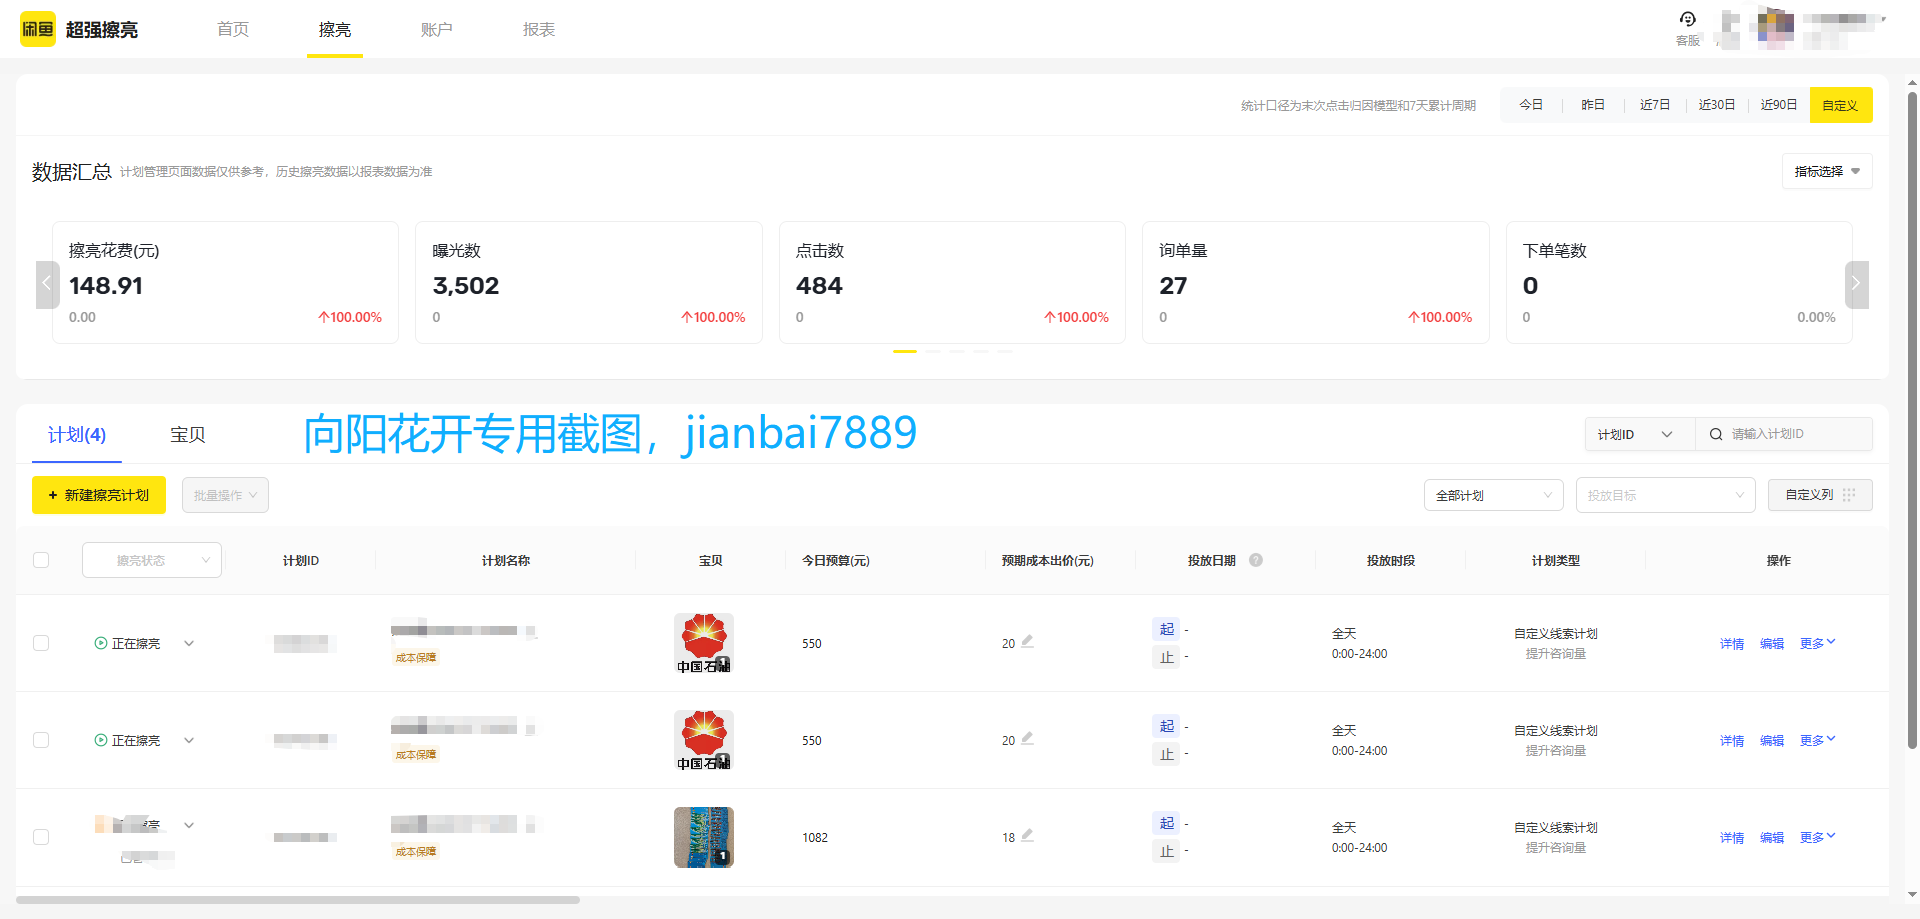Open 批量操作 batch actions dropdown
Screen dimensions: 1920x919
tap(225, 495)
